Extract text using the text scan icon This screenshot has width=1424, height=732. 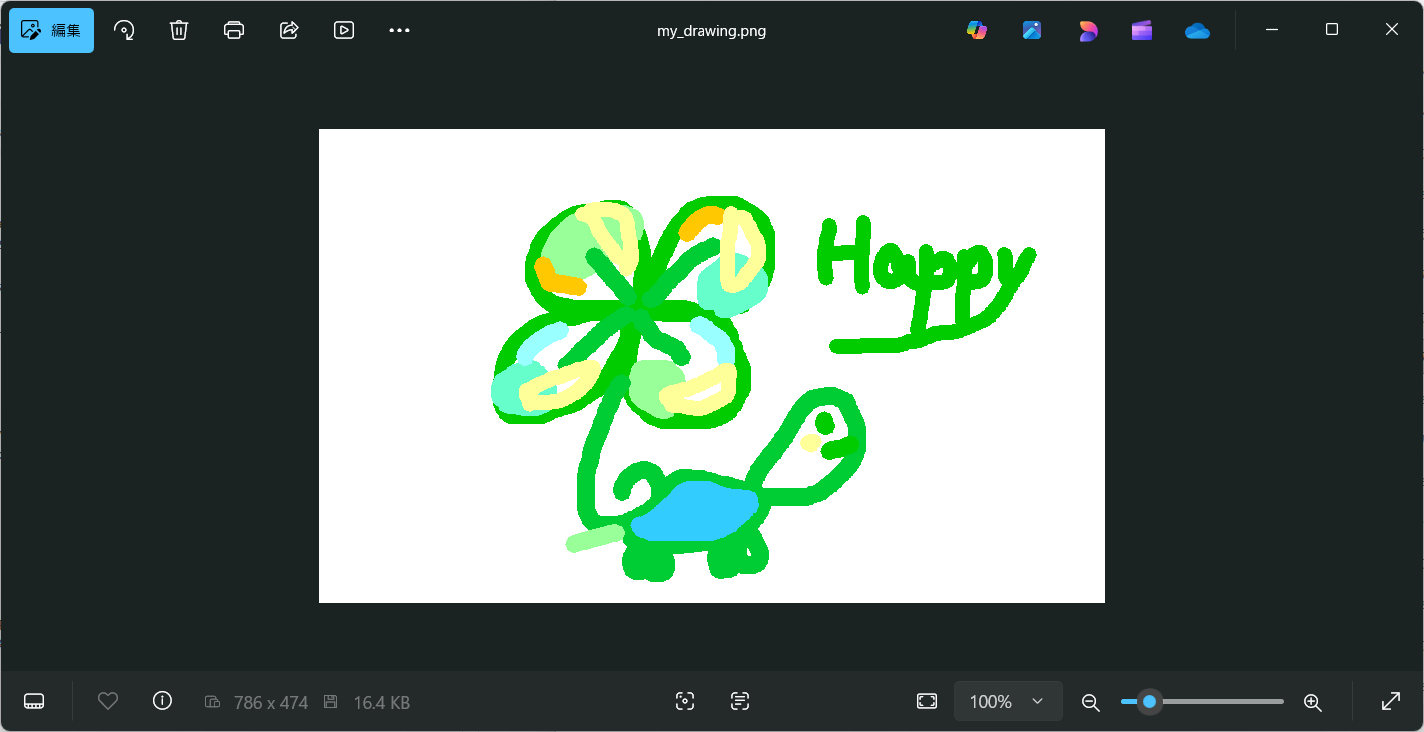[x=740, y=701]
